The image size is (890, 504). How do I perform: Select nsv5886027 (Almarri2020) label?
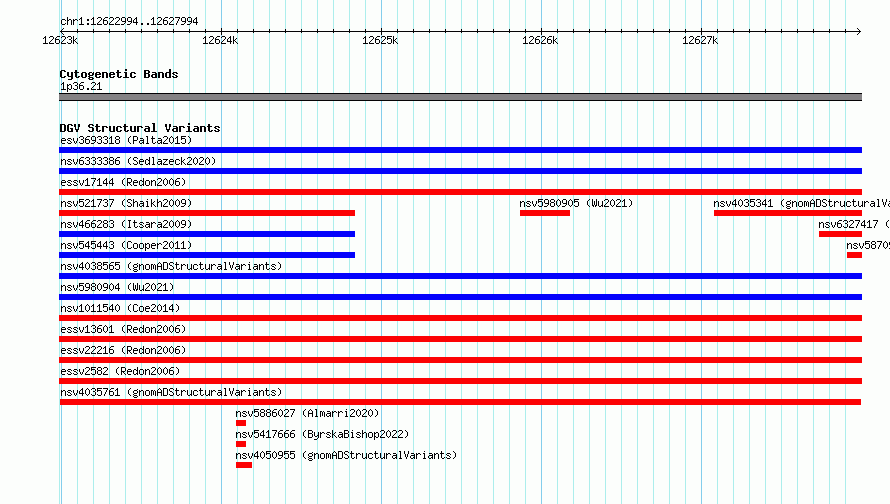(x=307, y=413)
